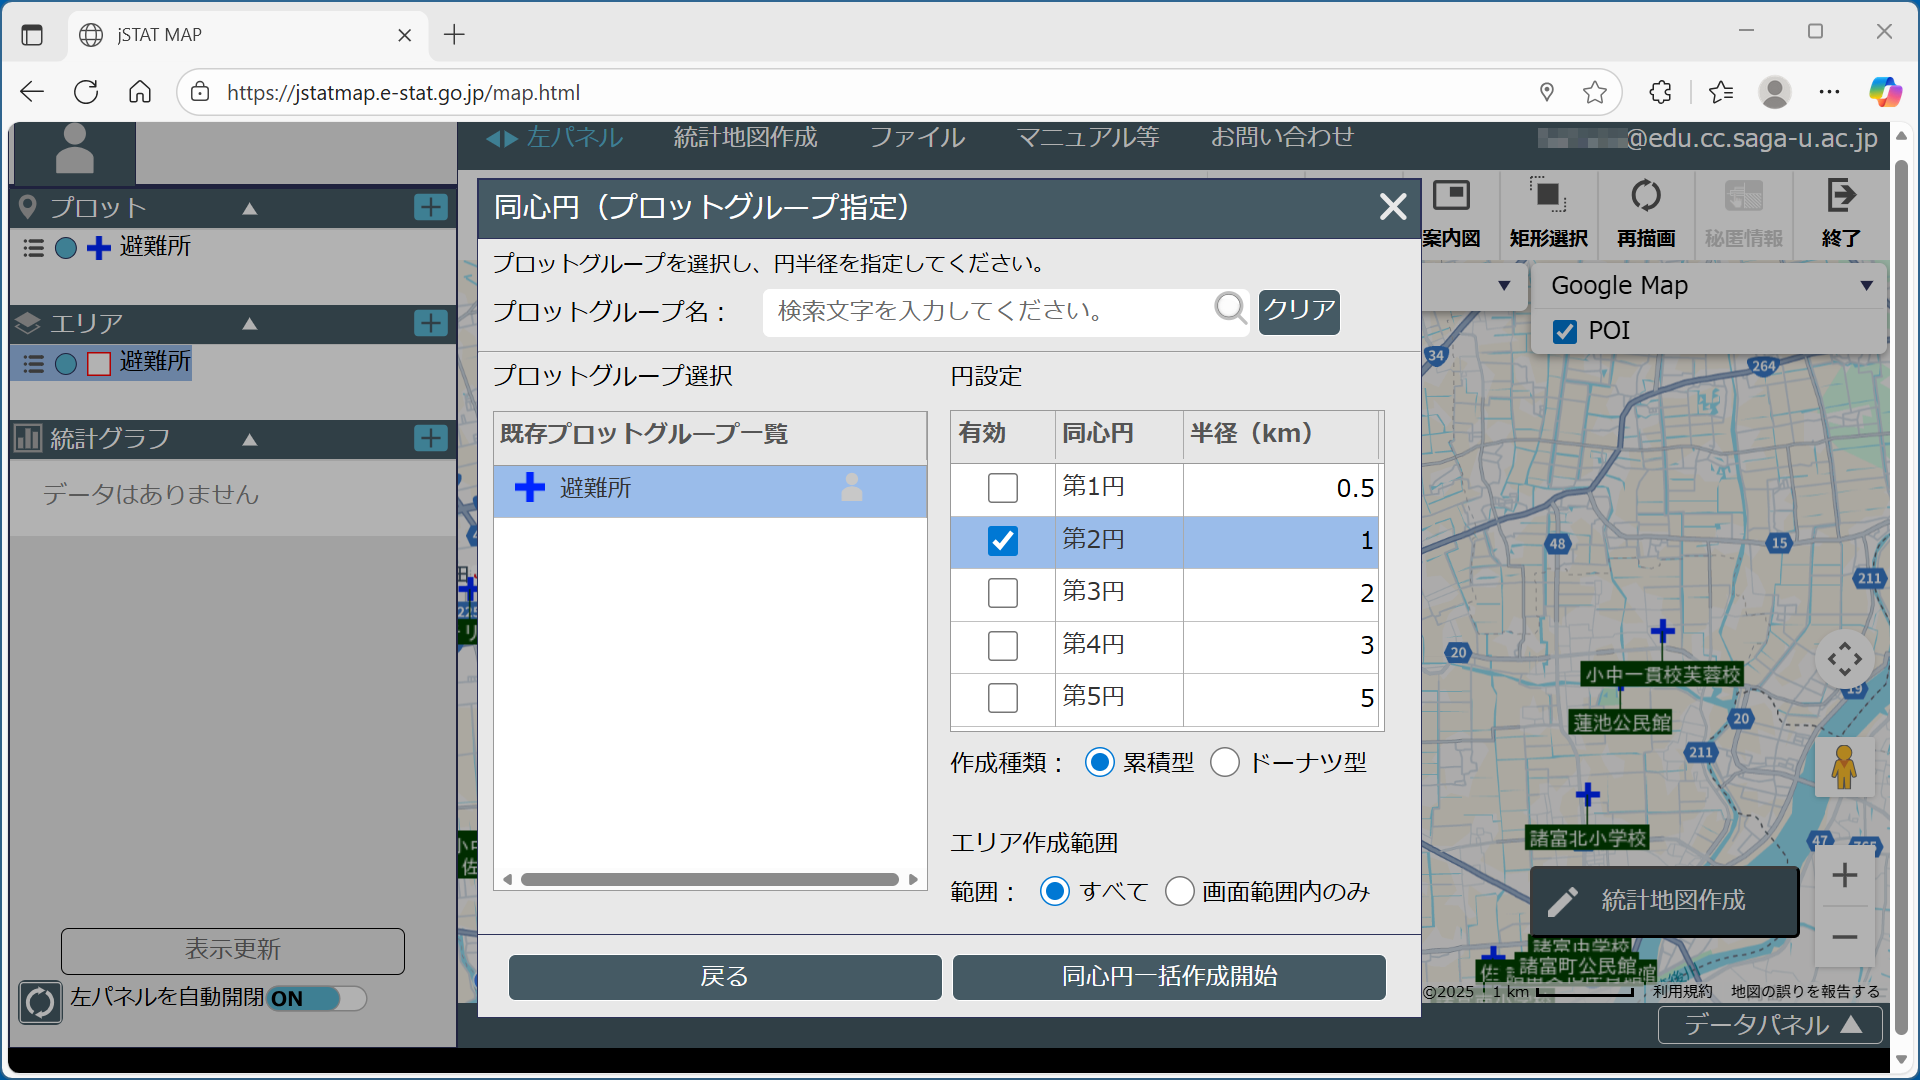Open 統計地図作成 menu
The height and width of the screenshot is (1080, 1920).
(x=745, y=138)
